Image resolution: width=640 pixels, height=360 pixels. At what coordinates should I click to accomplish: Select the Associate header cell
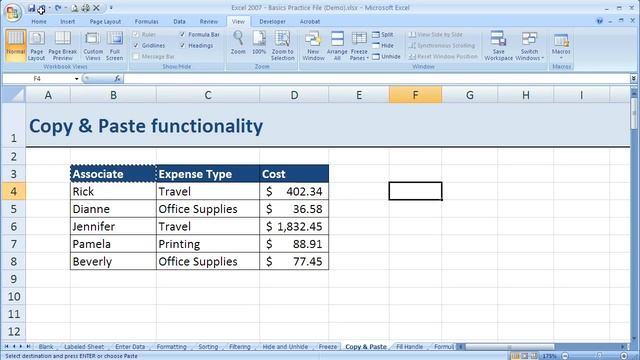pyautogui.click(x=113, y=173)
